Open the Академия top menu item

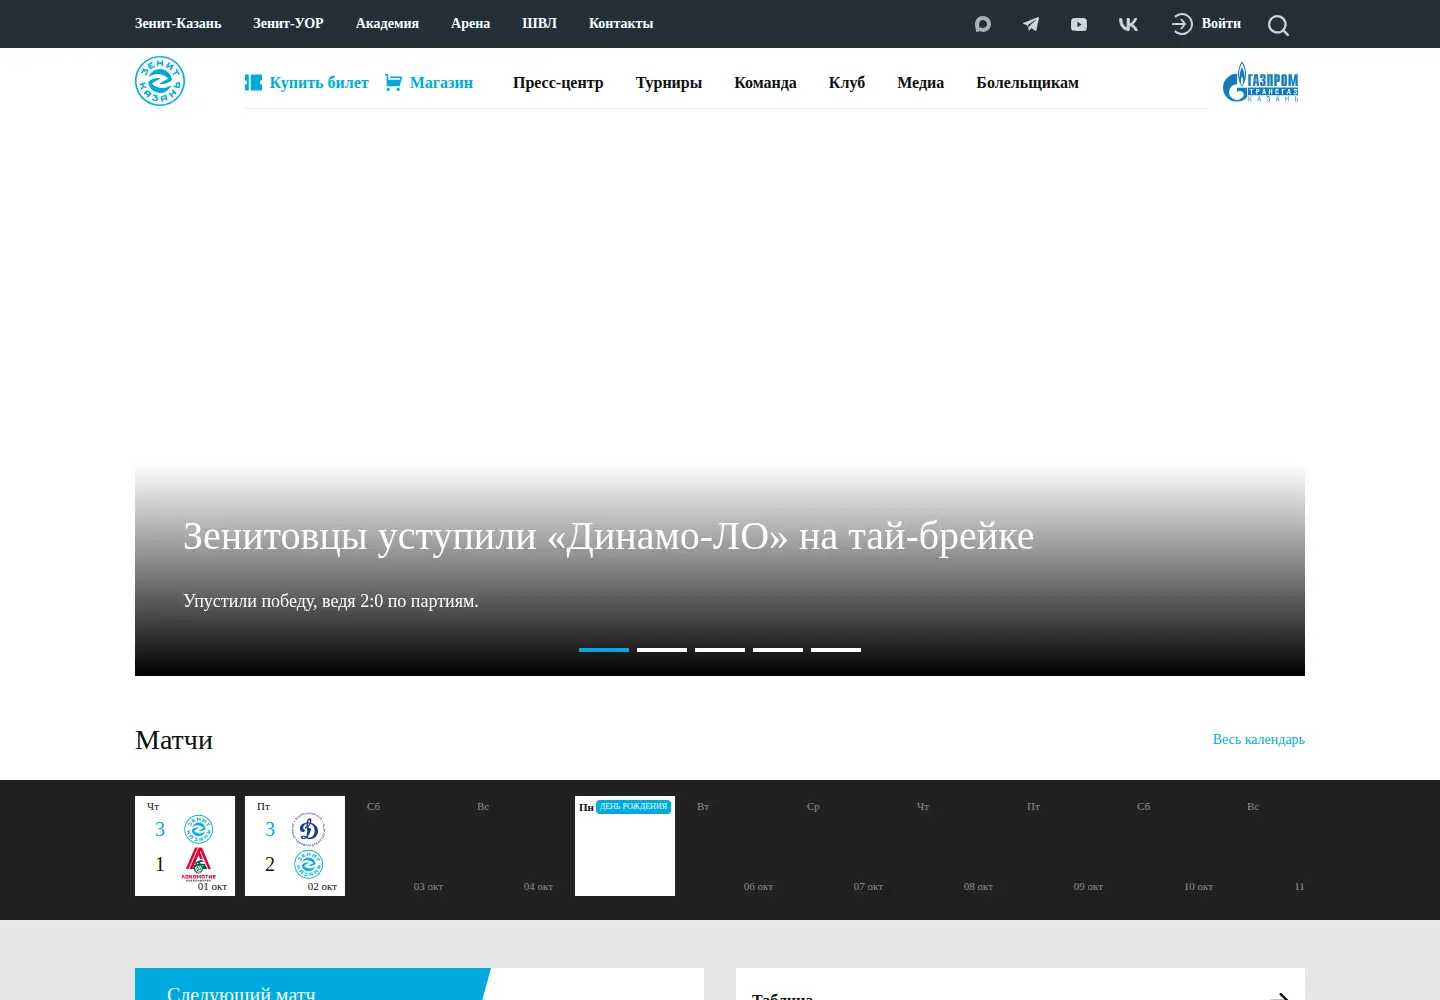pos(387,23)
